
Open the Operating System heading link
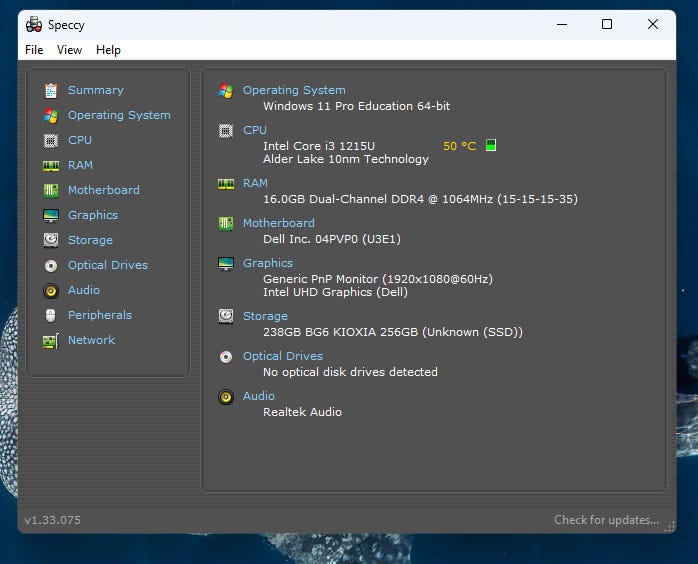pos(294,90)
